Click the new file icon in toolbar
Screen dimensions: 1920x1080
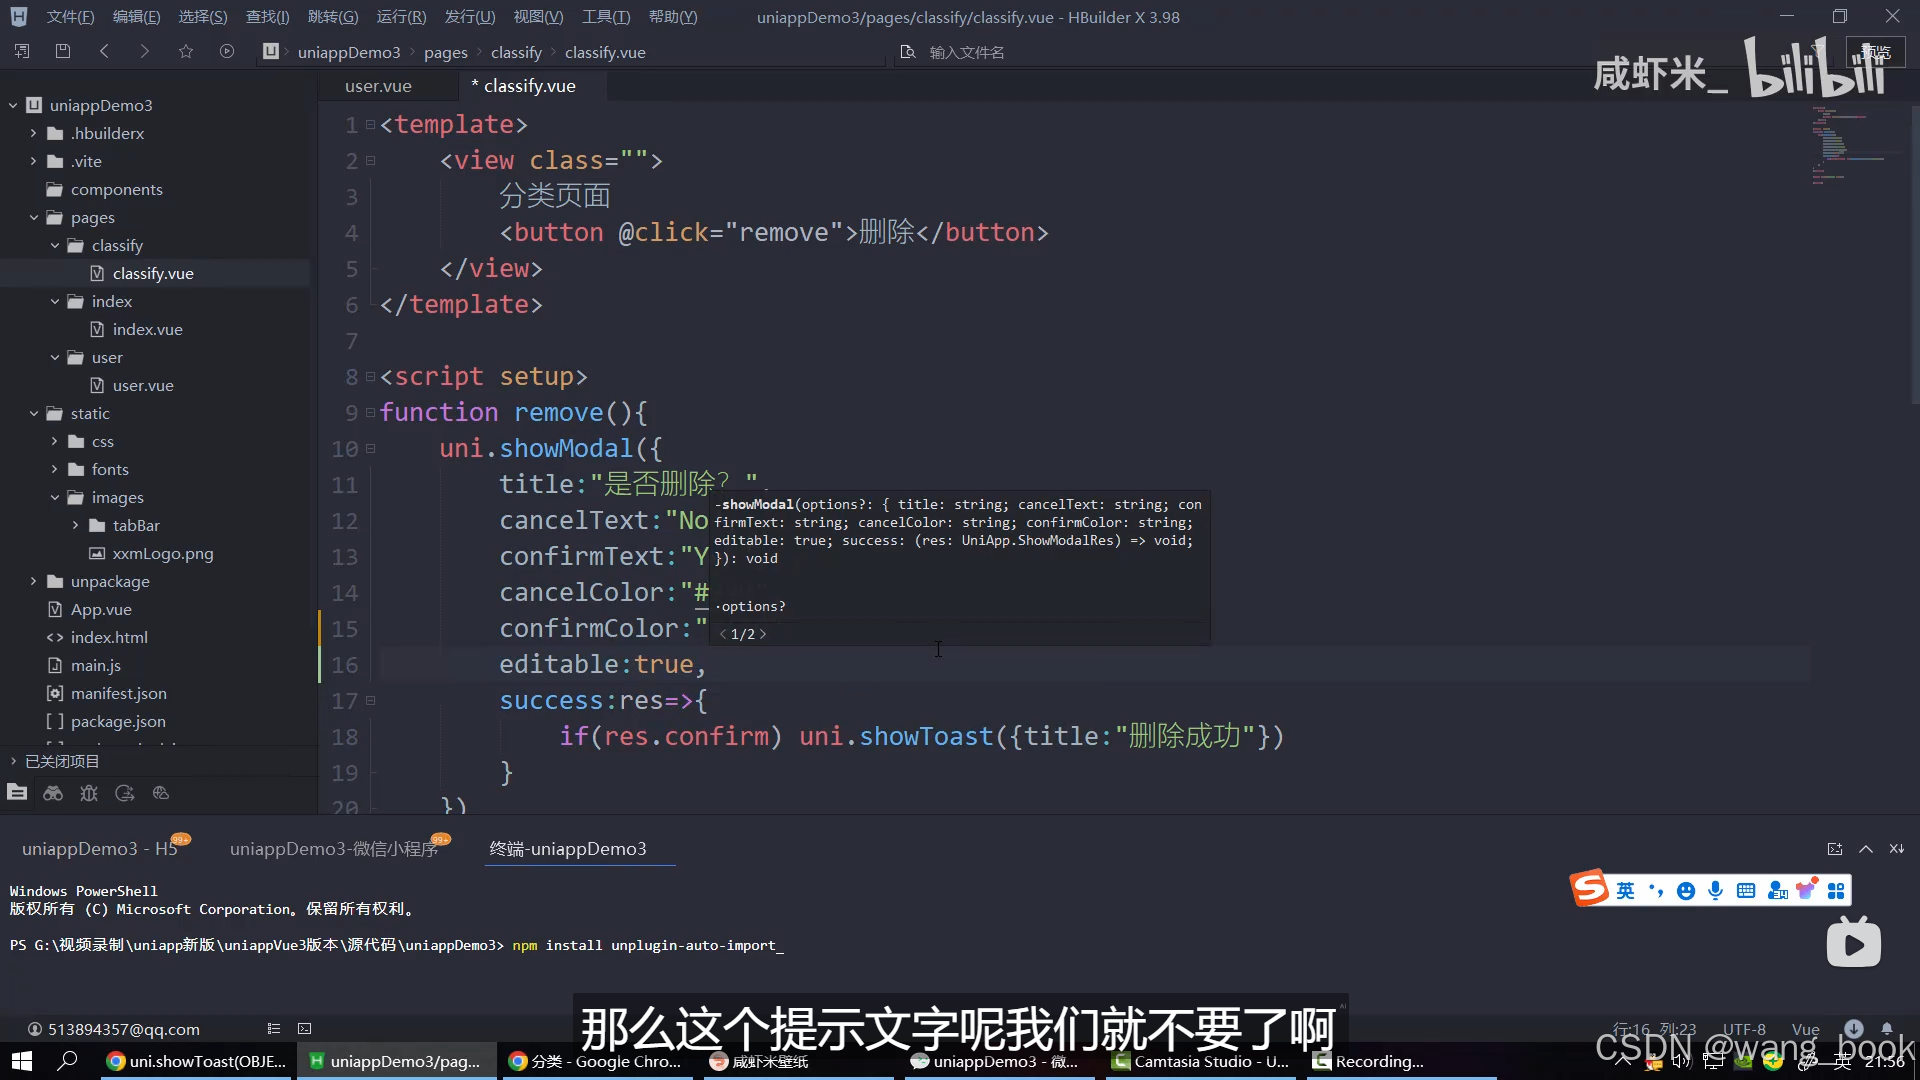click(x=22, y=51)
